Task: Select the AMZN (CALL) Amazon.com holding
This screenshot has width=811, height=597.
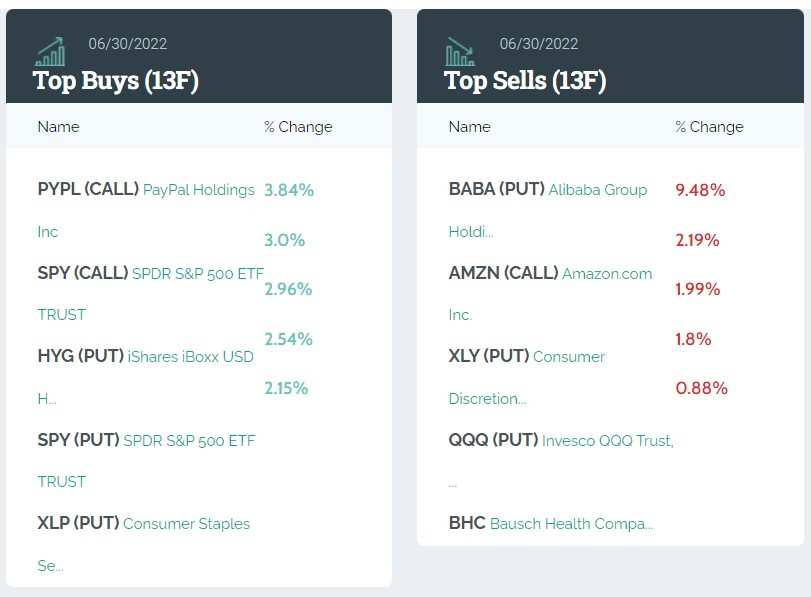Action: (x=550, y=293)
